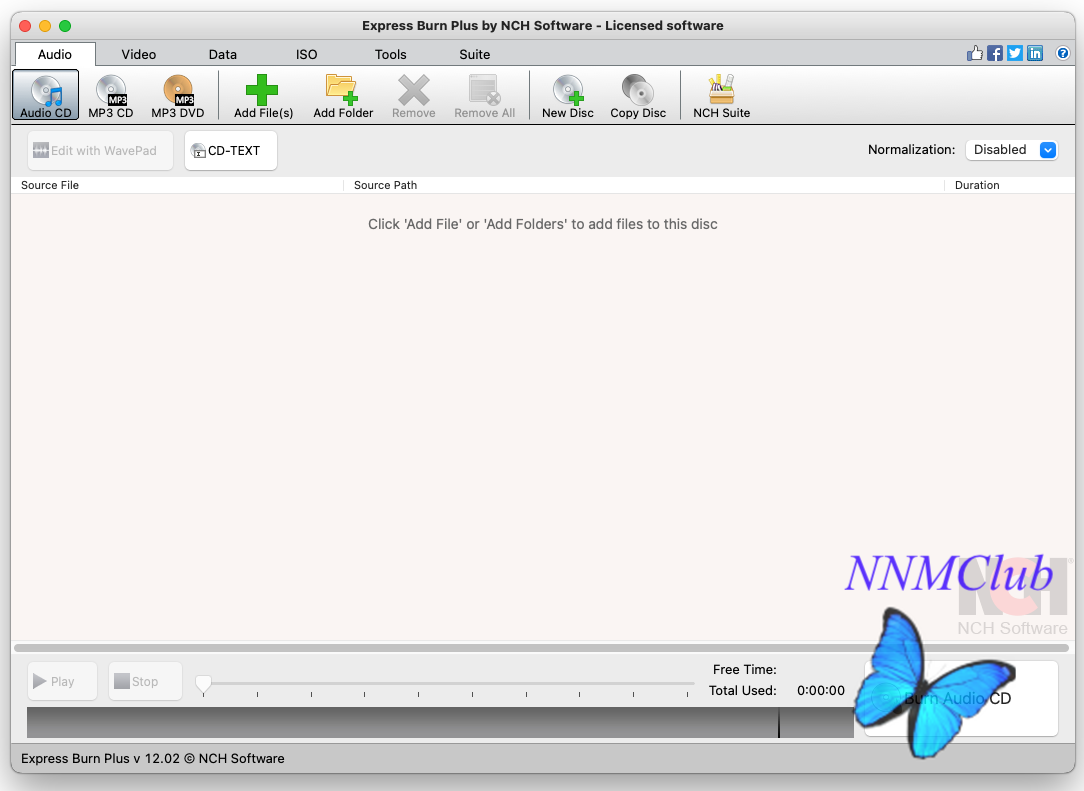Select the Audio CD disc type

point(46,95)
